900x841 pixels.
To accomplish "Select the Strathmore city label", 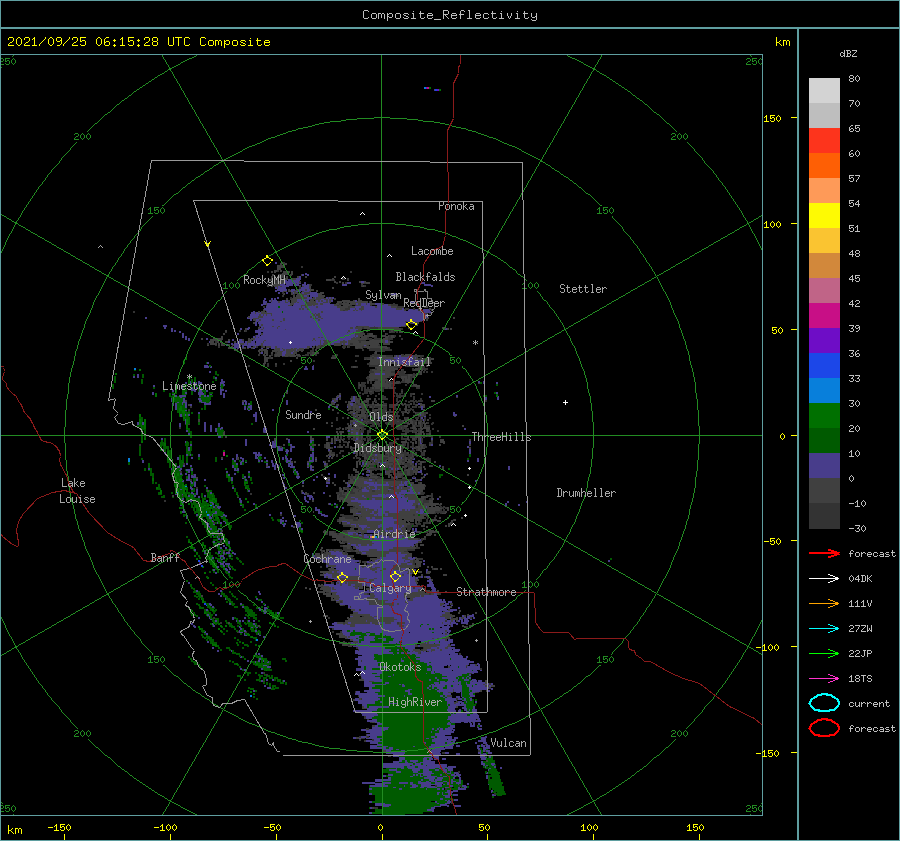I will pyautogui.click(x=486, y=592).
